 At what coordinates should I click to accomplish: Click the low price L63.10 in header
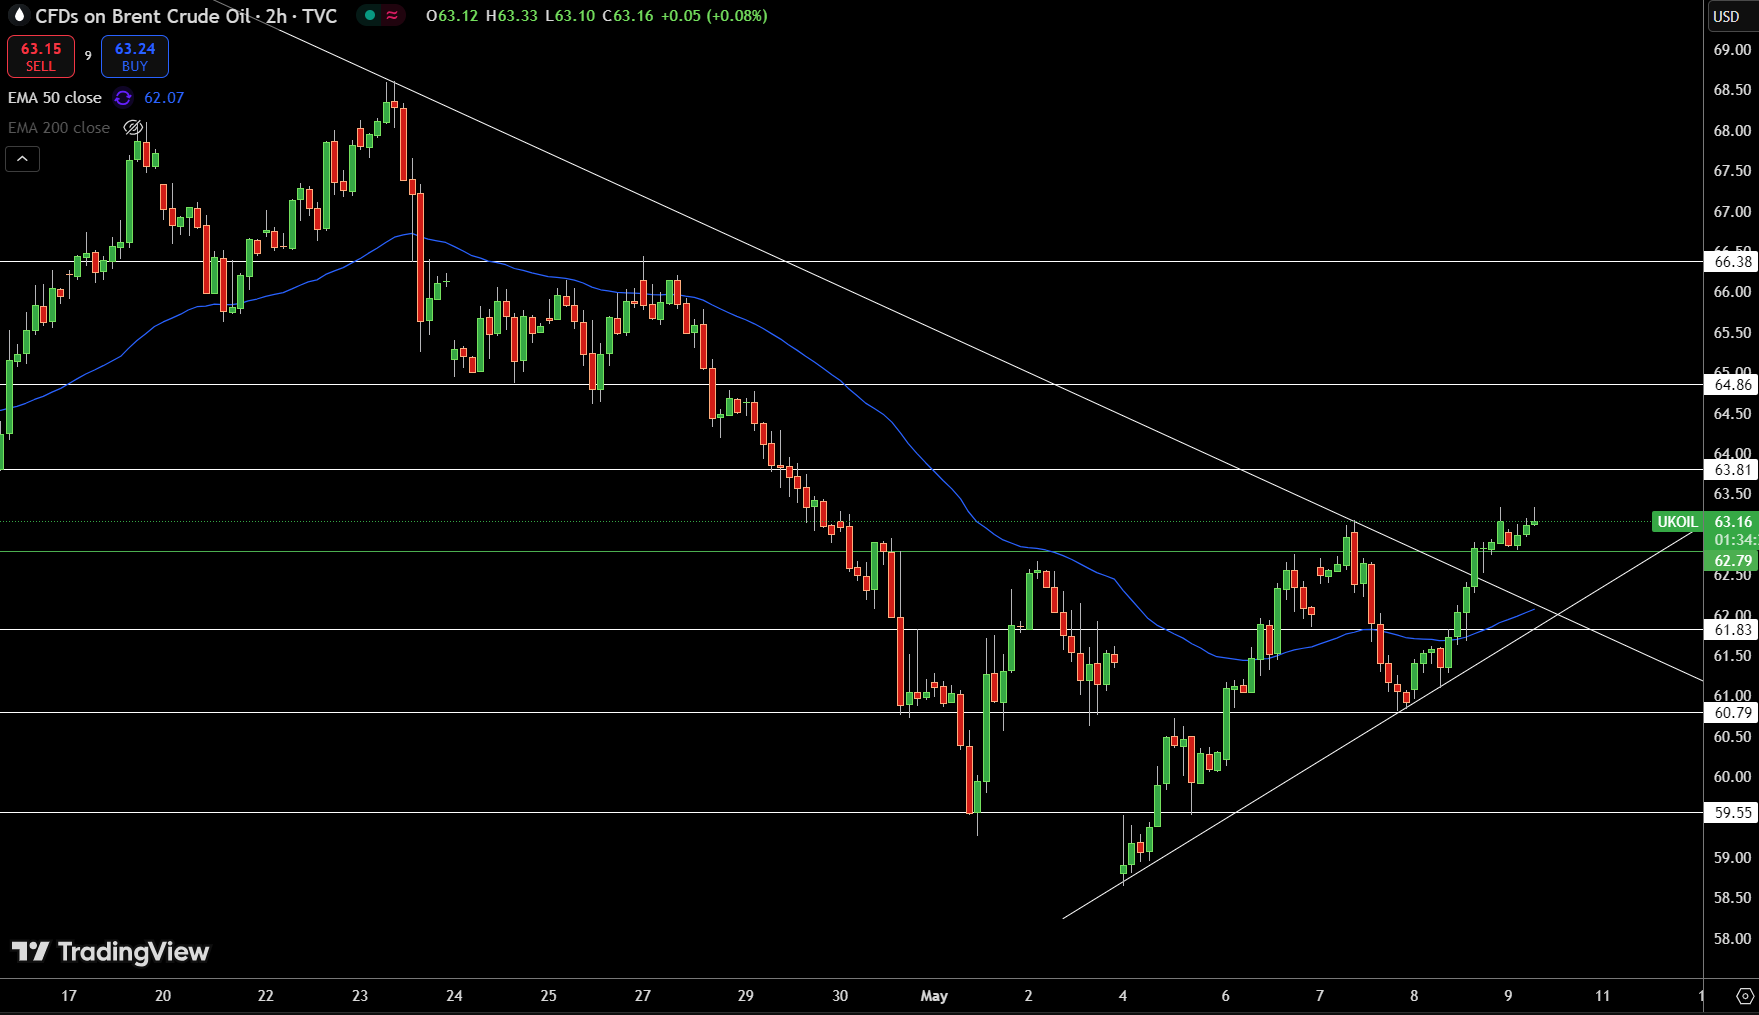(571, 16)
